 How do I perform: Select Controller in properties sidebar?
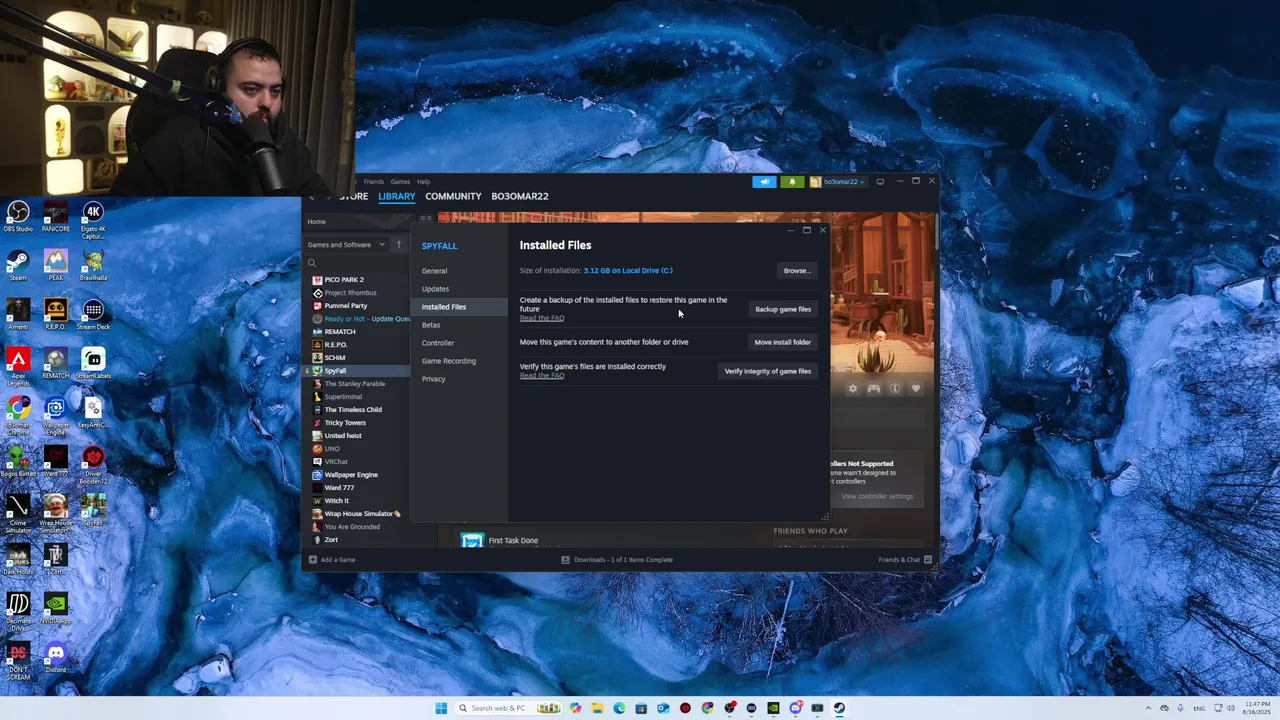[x=459, y=343]
